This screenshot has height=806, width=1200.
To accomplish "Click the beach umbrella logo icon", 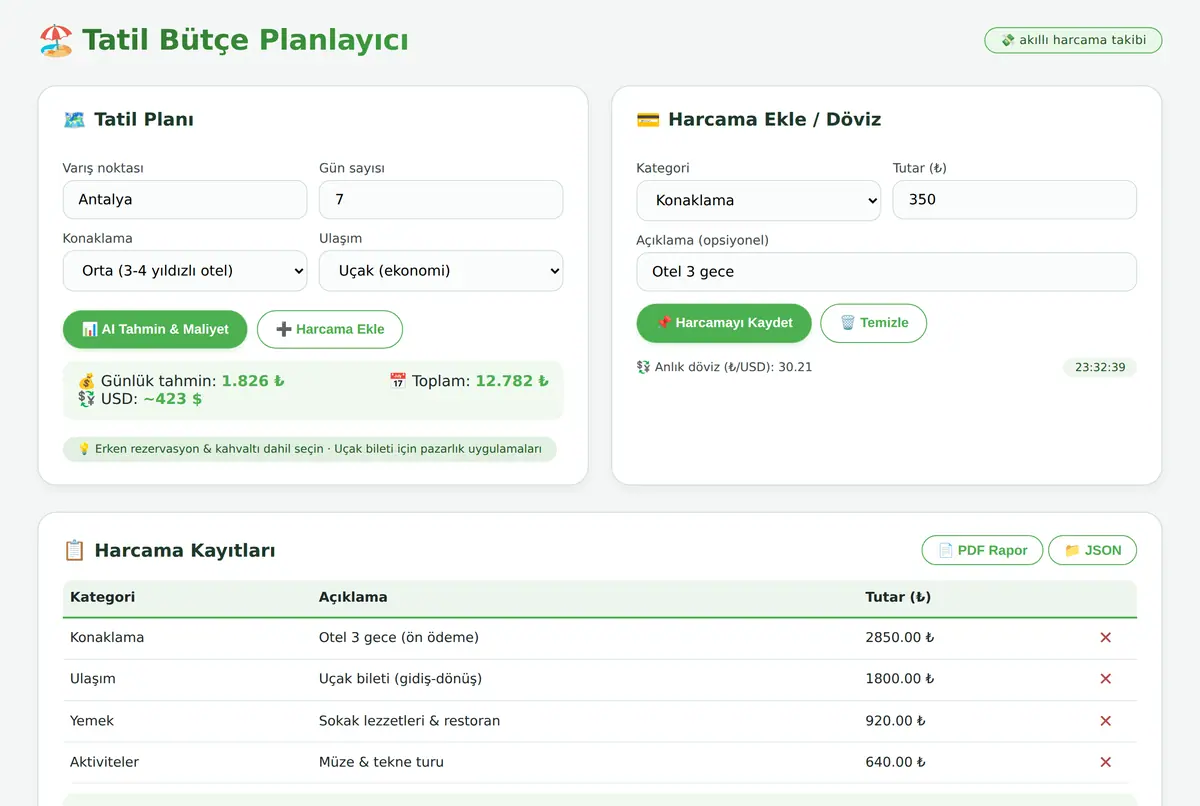I will 56,41.
